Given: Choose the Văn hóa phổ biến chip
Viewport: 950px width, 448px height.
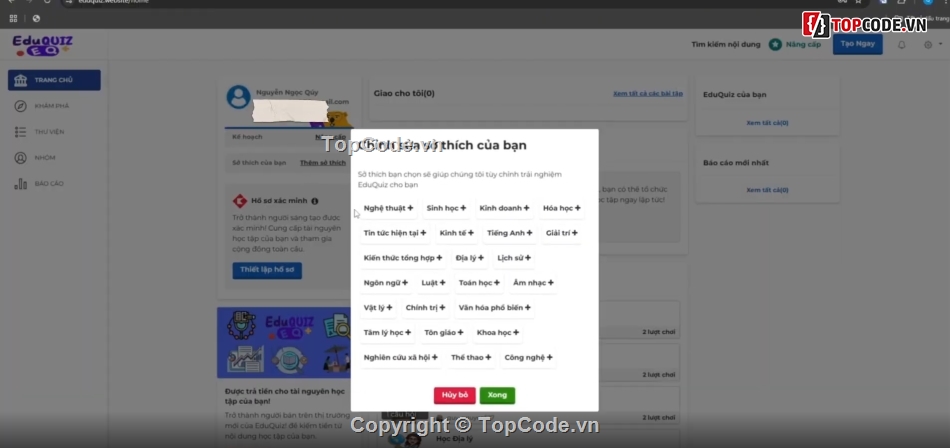Looking at the screenshot, I should click(x=494, y=308).
